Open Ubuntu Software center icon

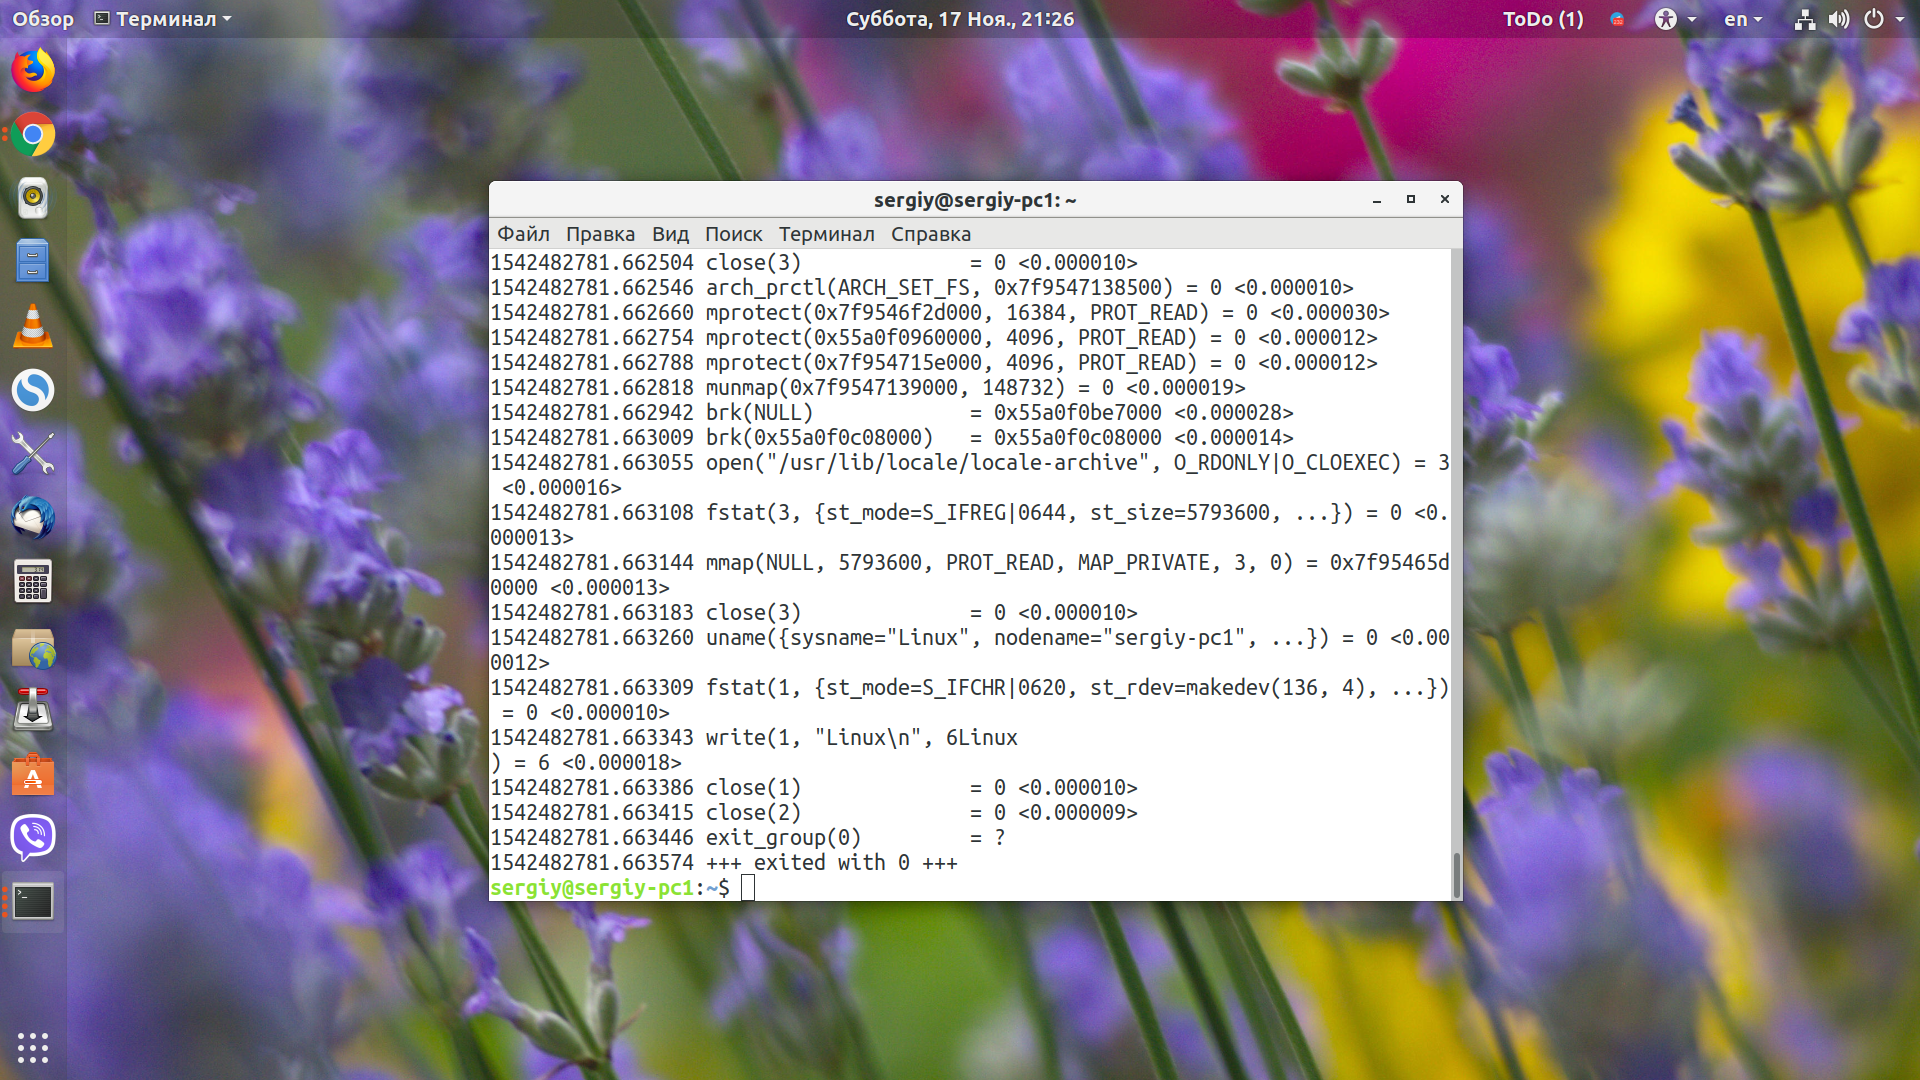[33, 774]
